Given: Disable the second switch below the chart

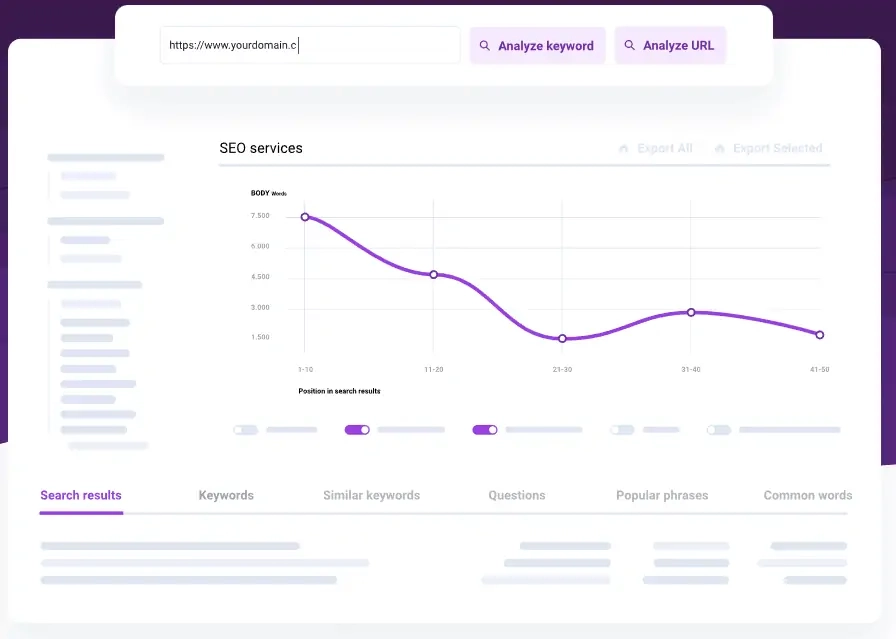Looking at the screenshot, I should [357, 430].
